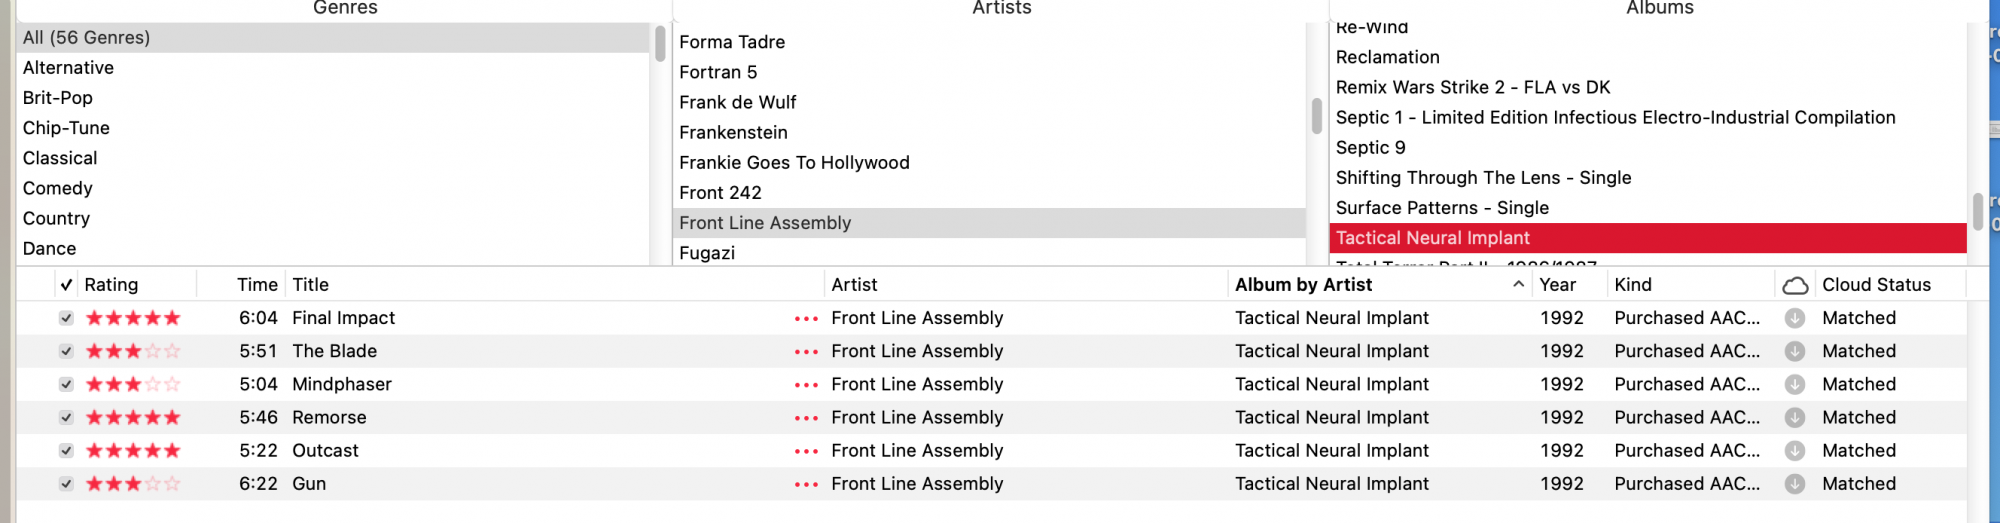Open the three-dot options for Mindphaser
This screenshot has width=2000, height=523.
[806, 385]
